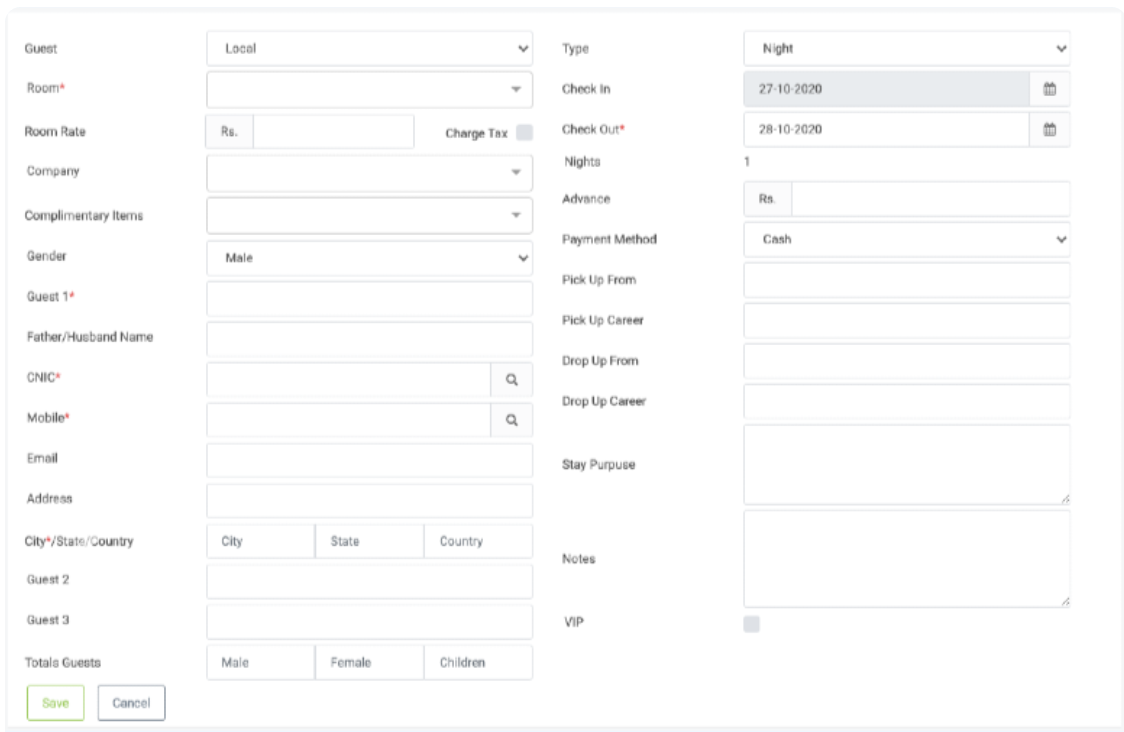1124x732 pixels.
Task: Enable the Charge Tax checkbox
Action: tap(525, 132)
